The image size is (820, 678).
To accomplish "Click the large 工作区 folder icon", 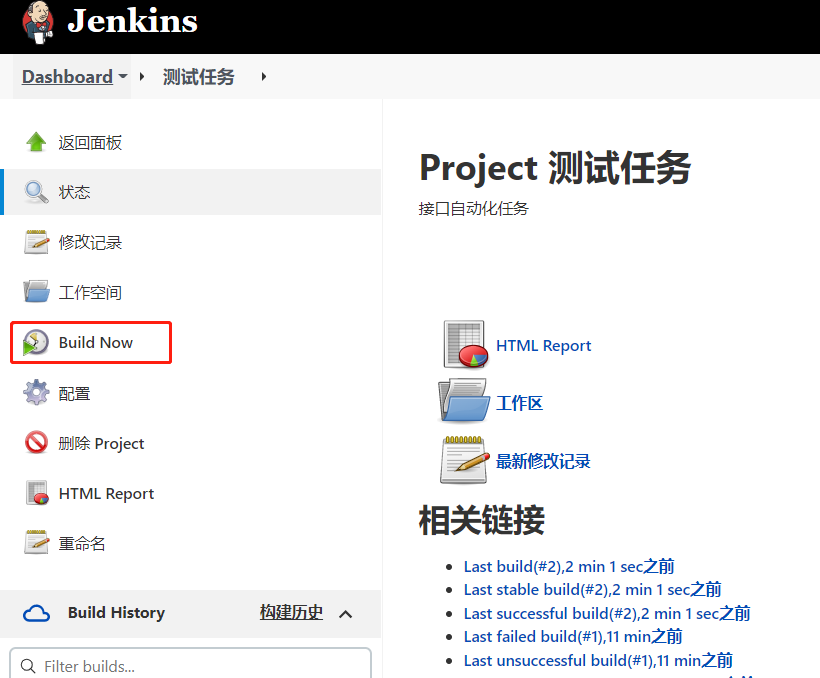I will (464, 402).
